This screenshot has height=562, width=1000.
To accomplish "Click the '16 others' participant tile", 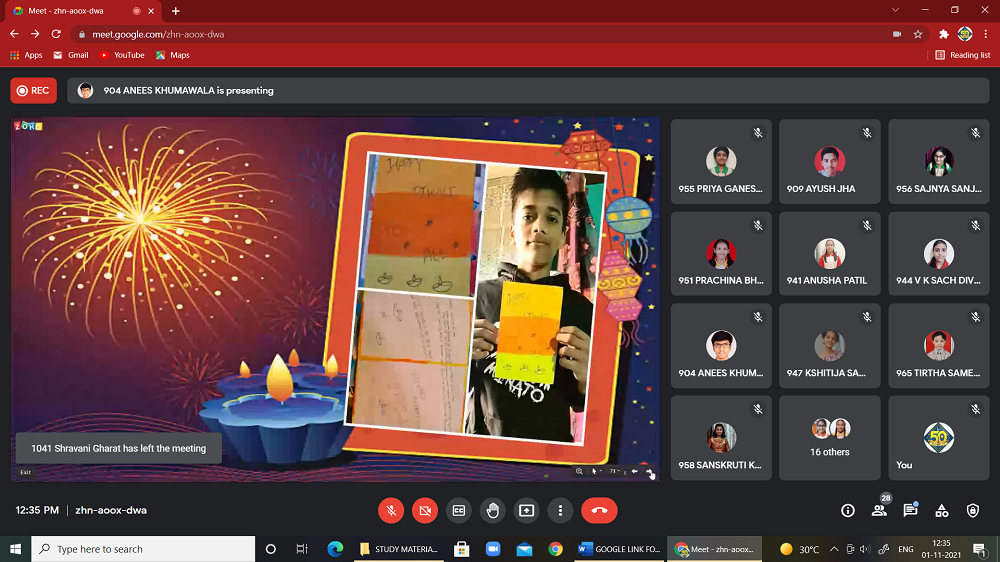I will click(830, 437).
